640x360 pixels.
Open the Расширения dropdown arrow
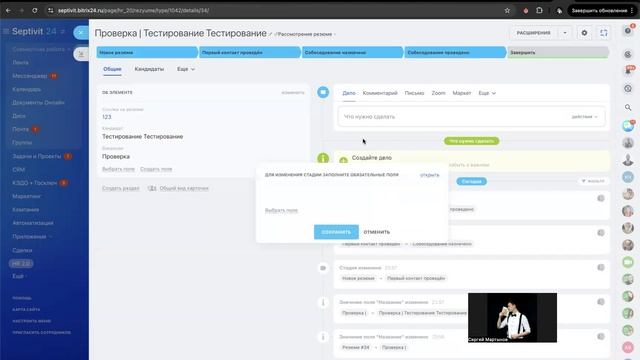tap(565, 33)
